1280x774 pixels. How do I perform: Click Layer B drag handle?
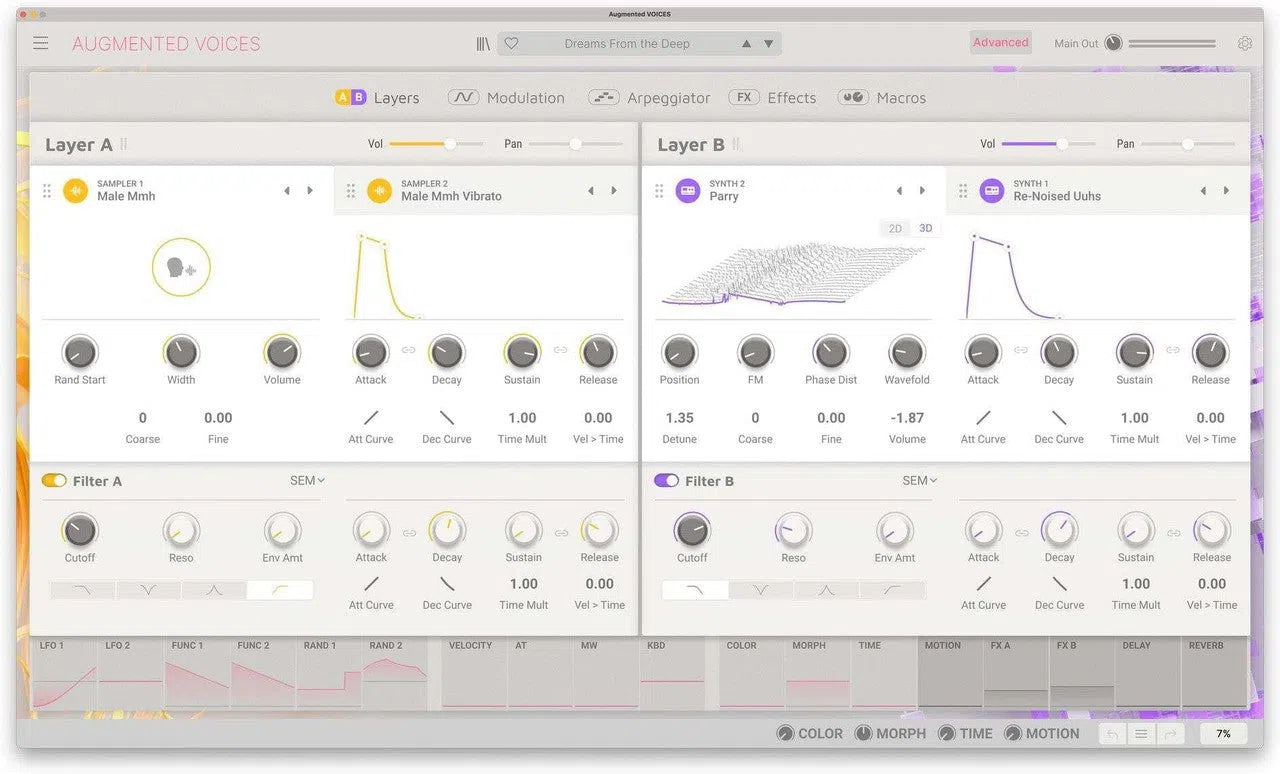[736, 144]
